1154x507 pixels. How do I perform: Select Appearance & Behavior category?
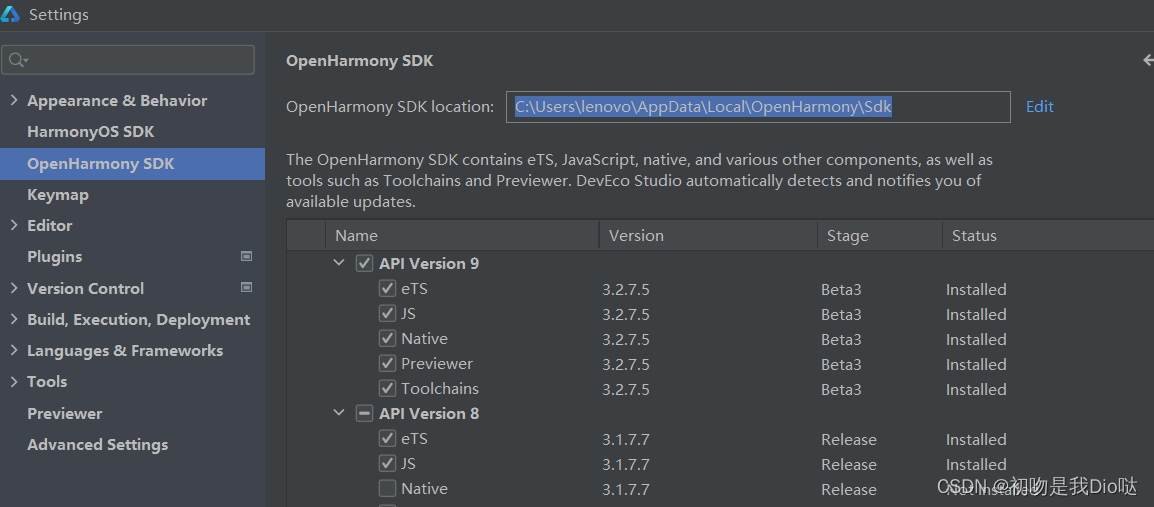[117, 101]
